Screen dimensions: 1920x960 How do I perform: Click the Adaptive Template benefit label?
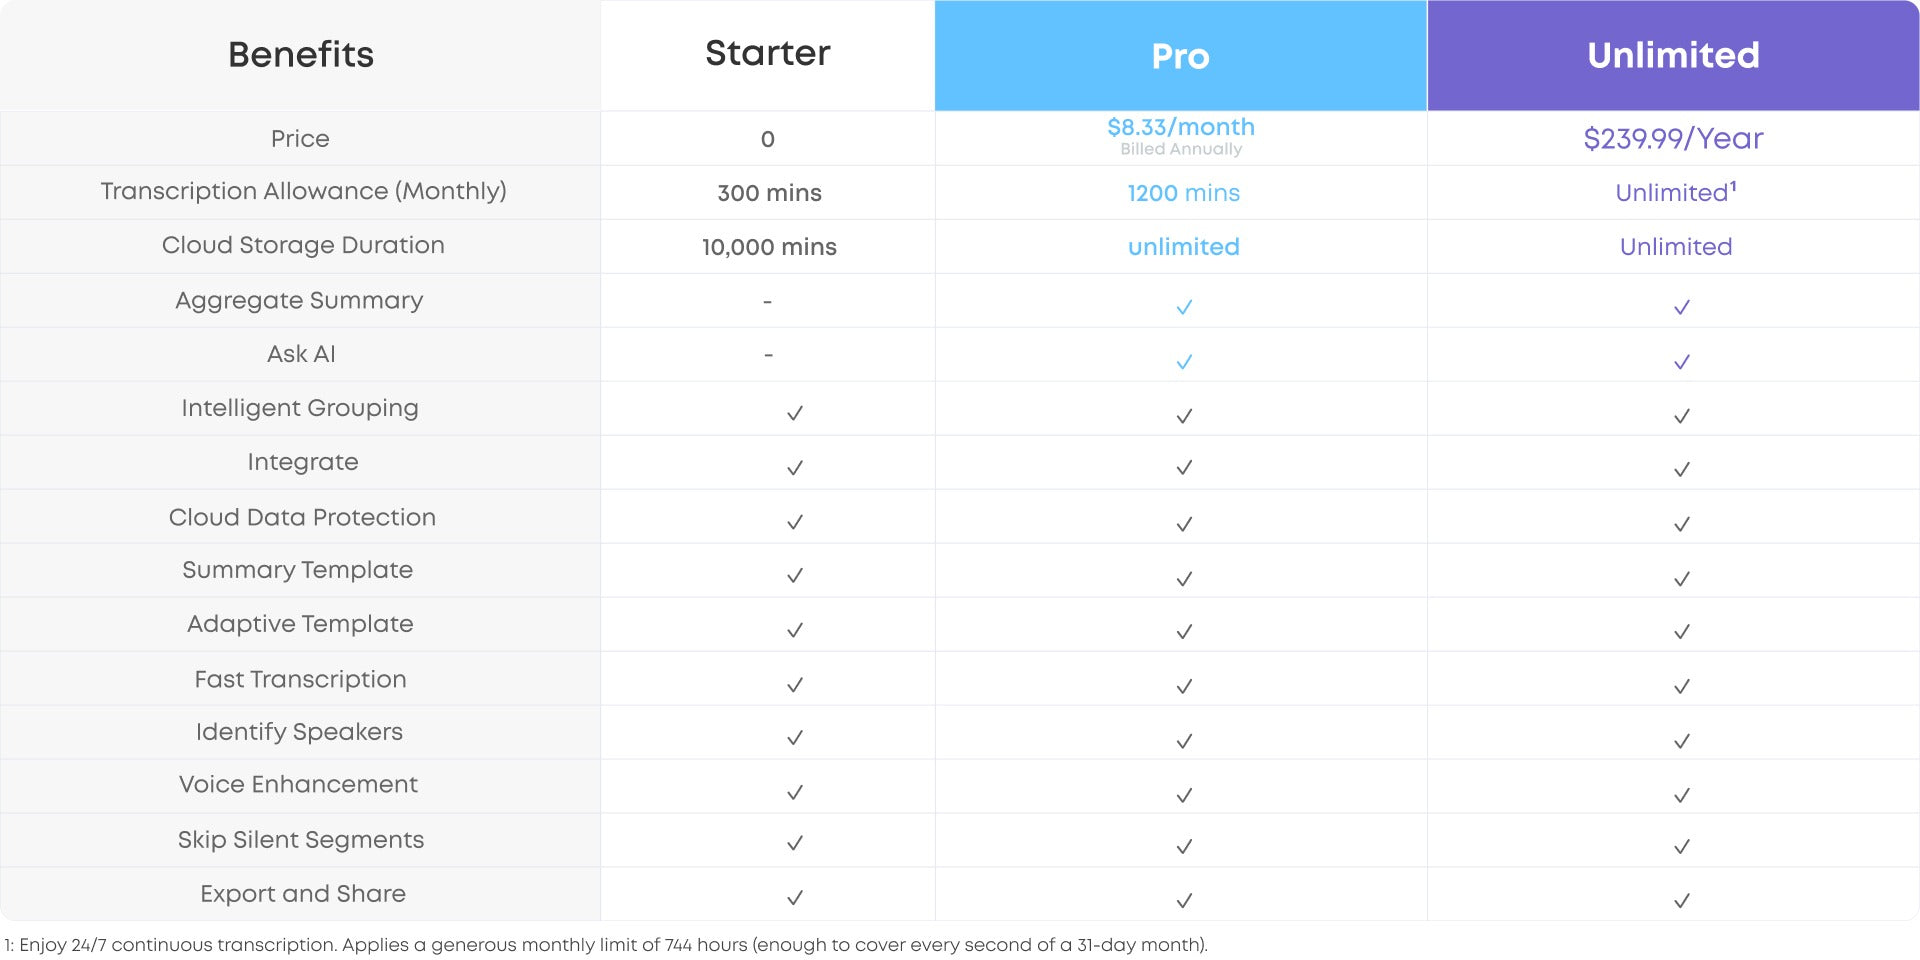tap(300, 624)
